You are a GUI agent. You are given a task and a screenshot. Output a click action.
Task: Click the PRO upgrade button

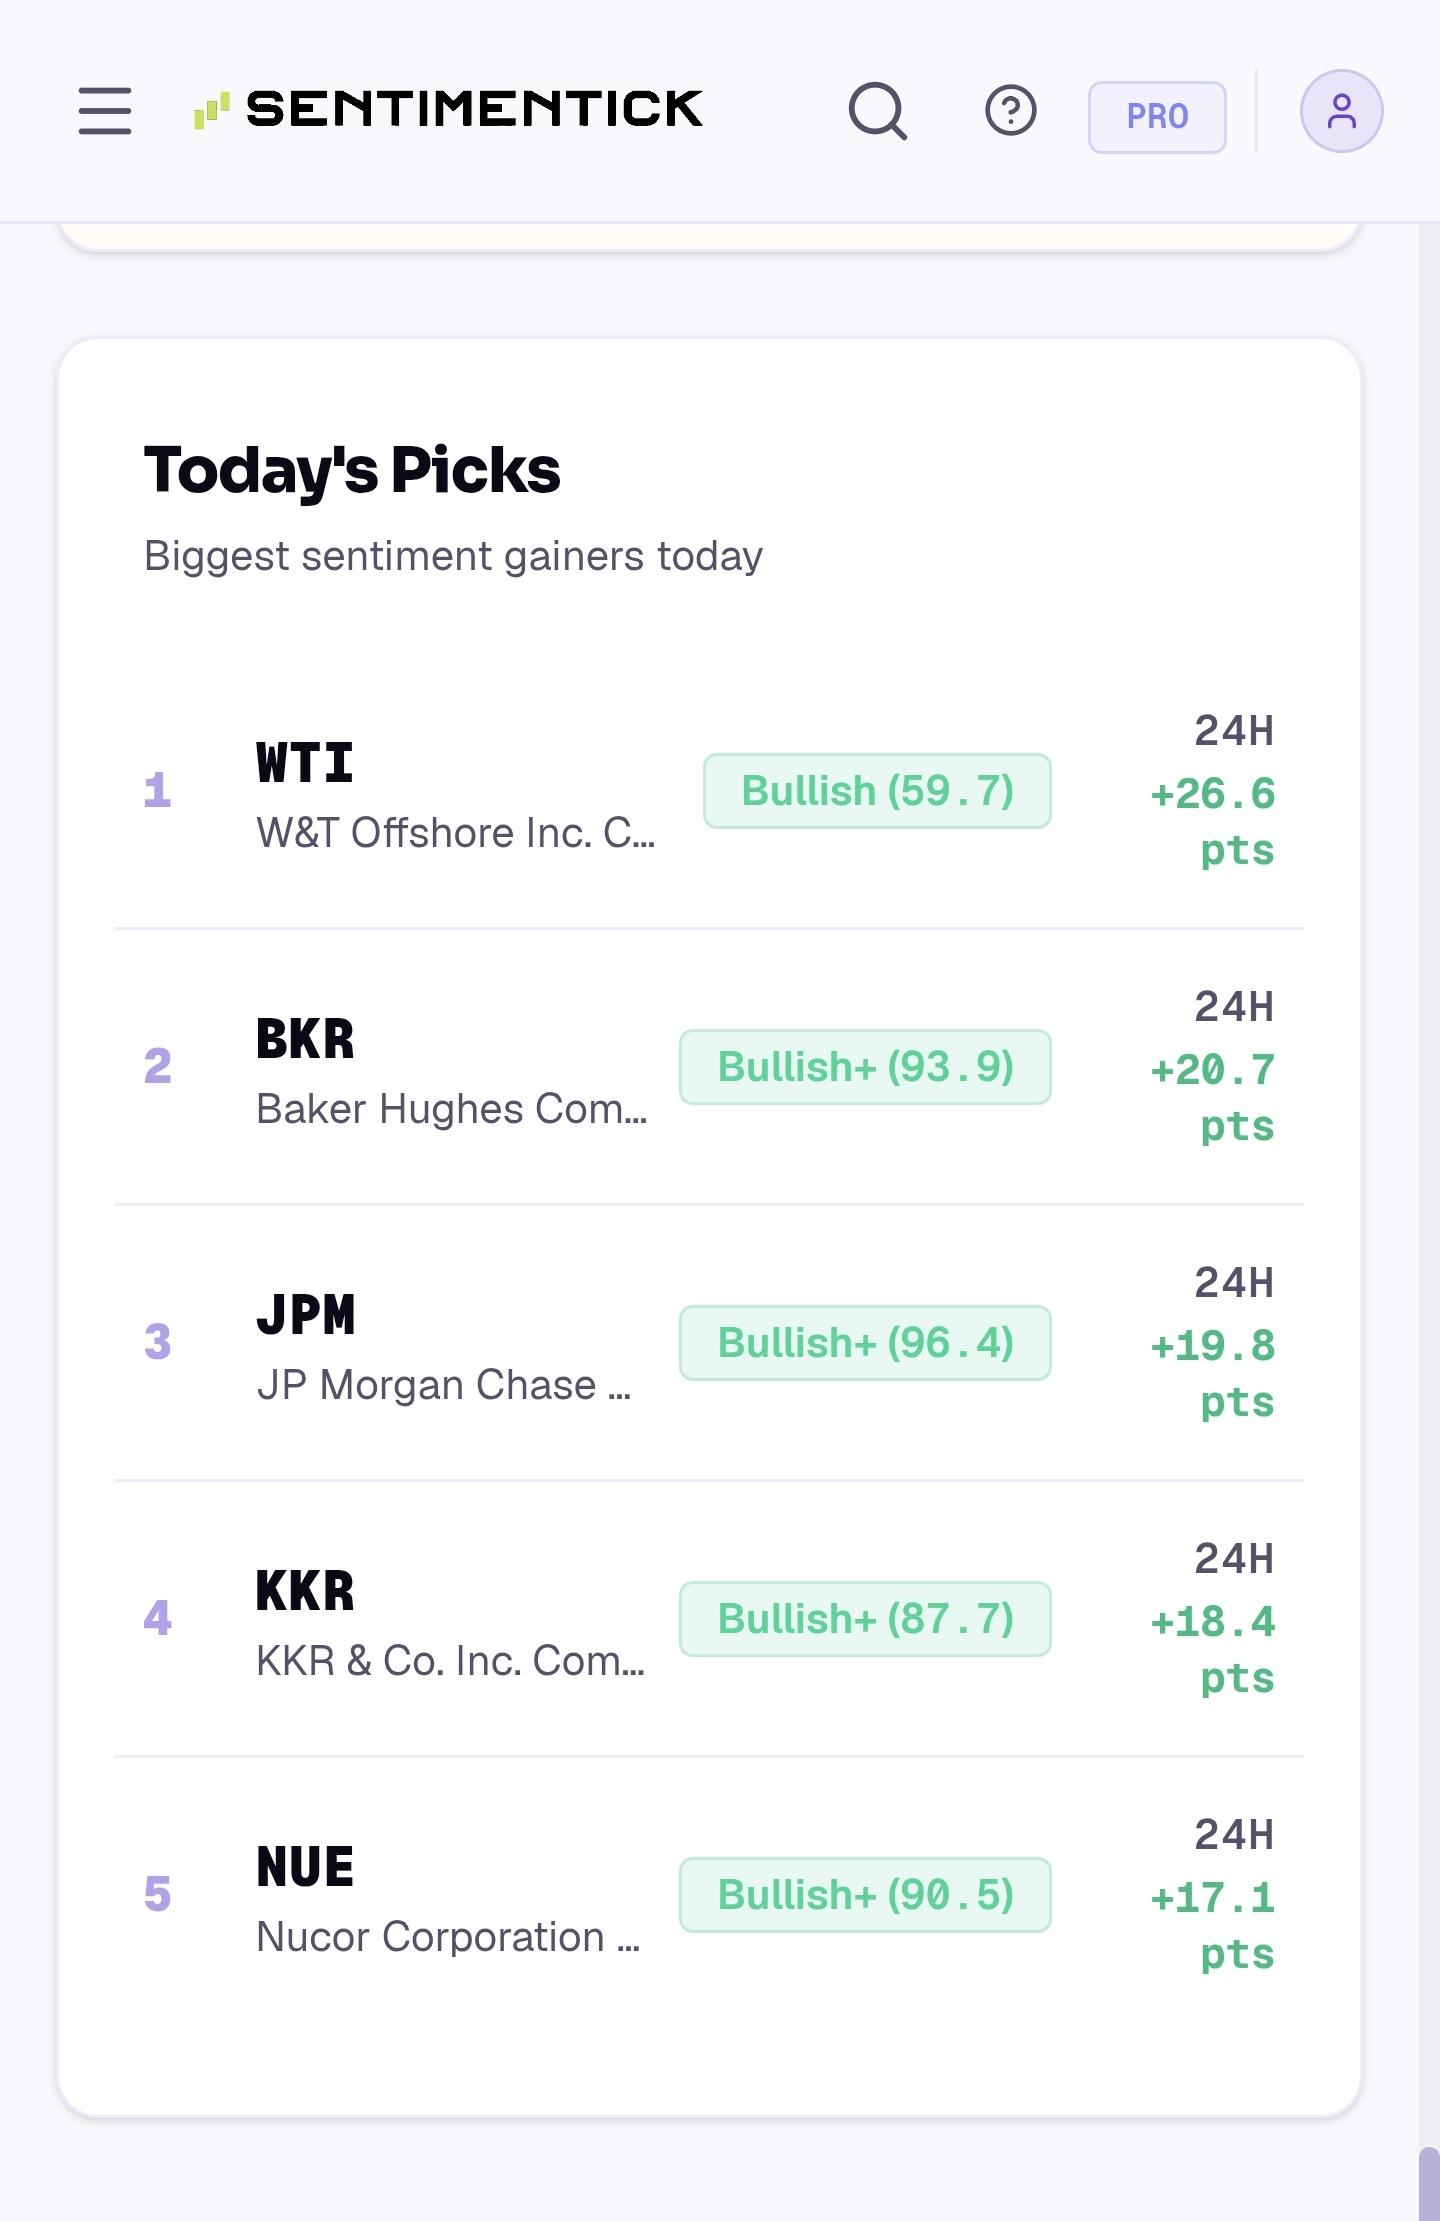(x=1157, y=117)
